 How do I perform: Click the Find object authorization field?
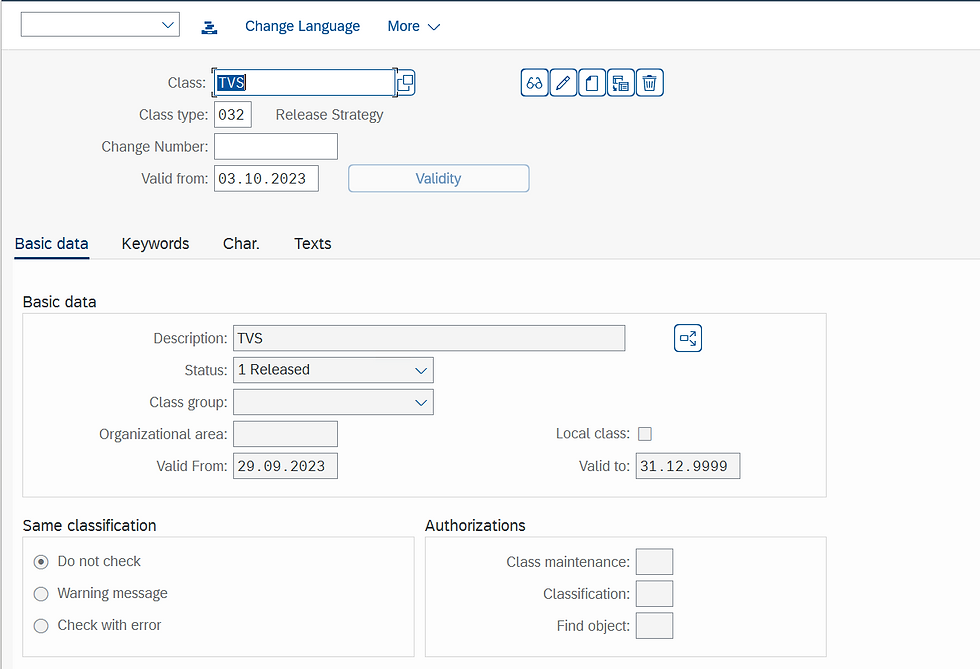654,625
